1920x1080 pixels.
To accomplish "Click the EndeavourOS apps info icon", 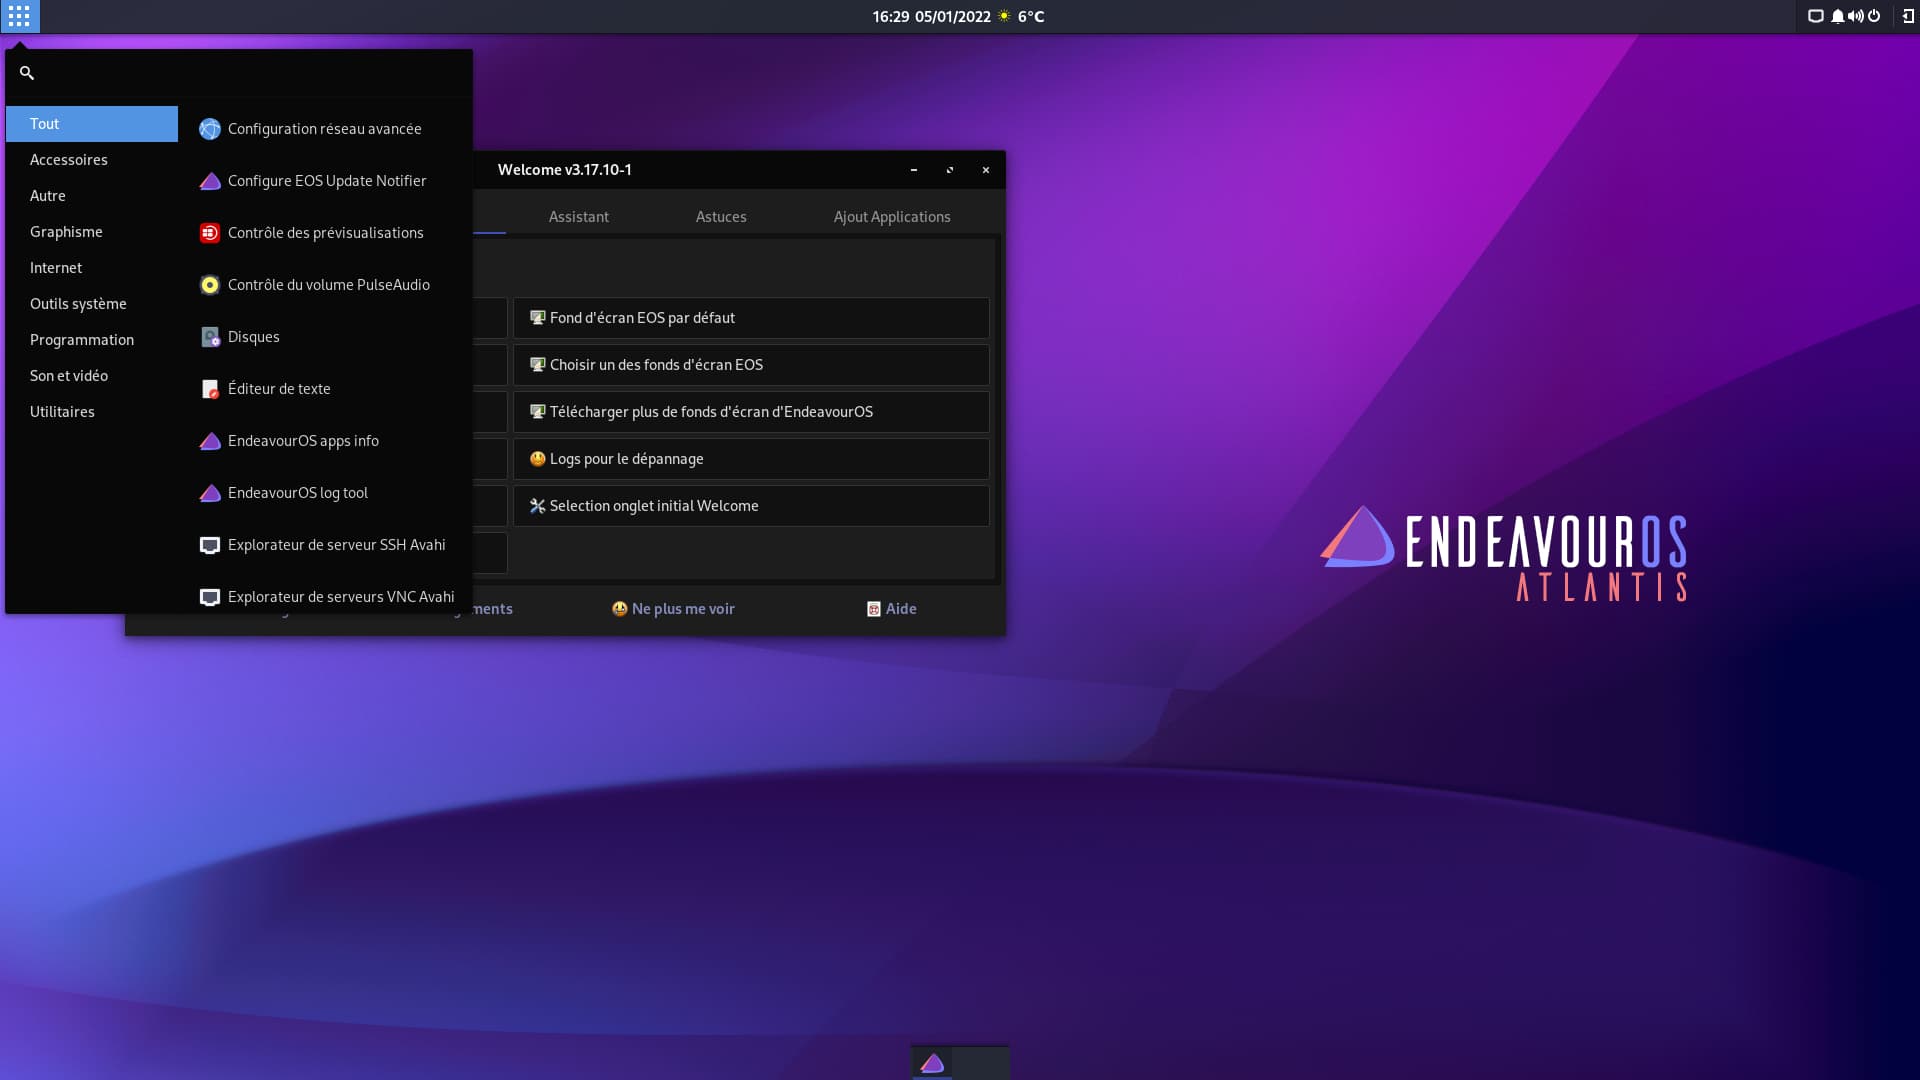I will (x=210, y=441).
